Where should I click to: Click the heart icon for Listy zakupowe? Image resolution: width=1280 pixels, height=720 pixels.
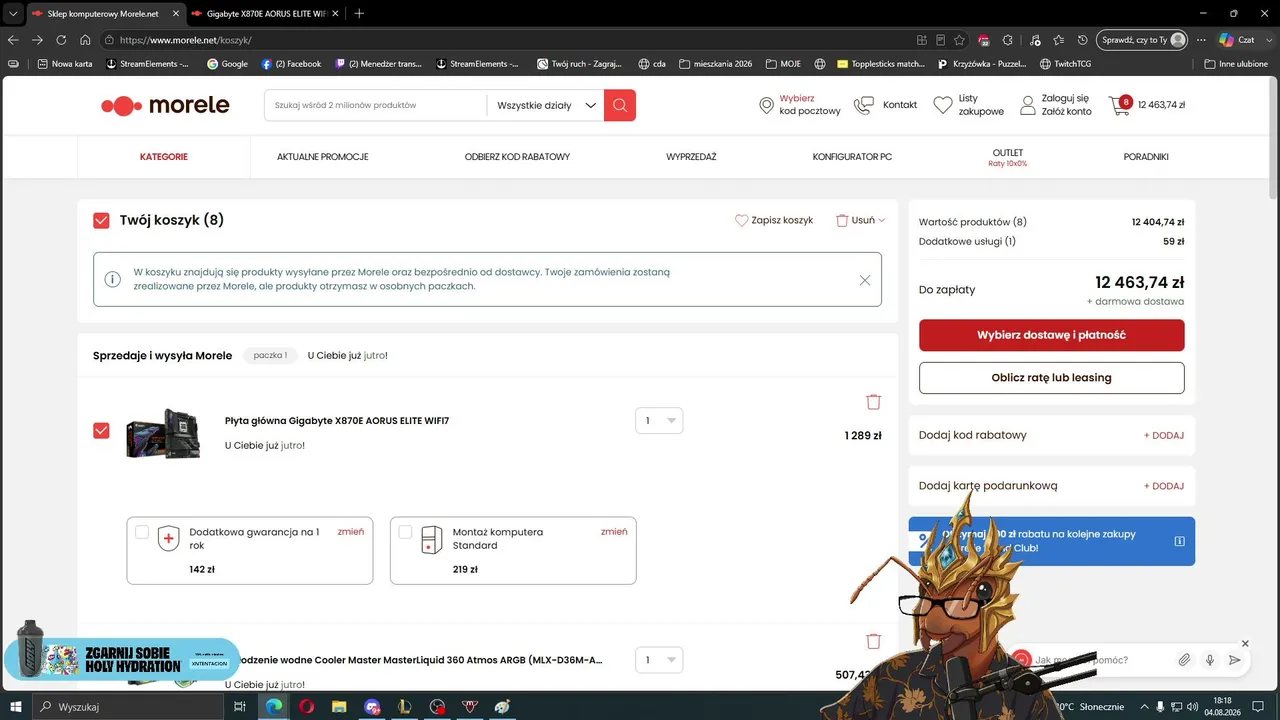(942, 105)
